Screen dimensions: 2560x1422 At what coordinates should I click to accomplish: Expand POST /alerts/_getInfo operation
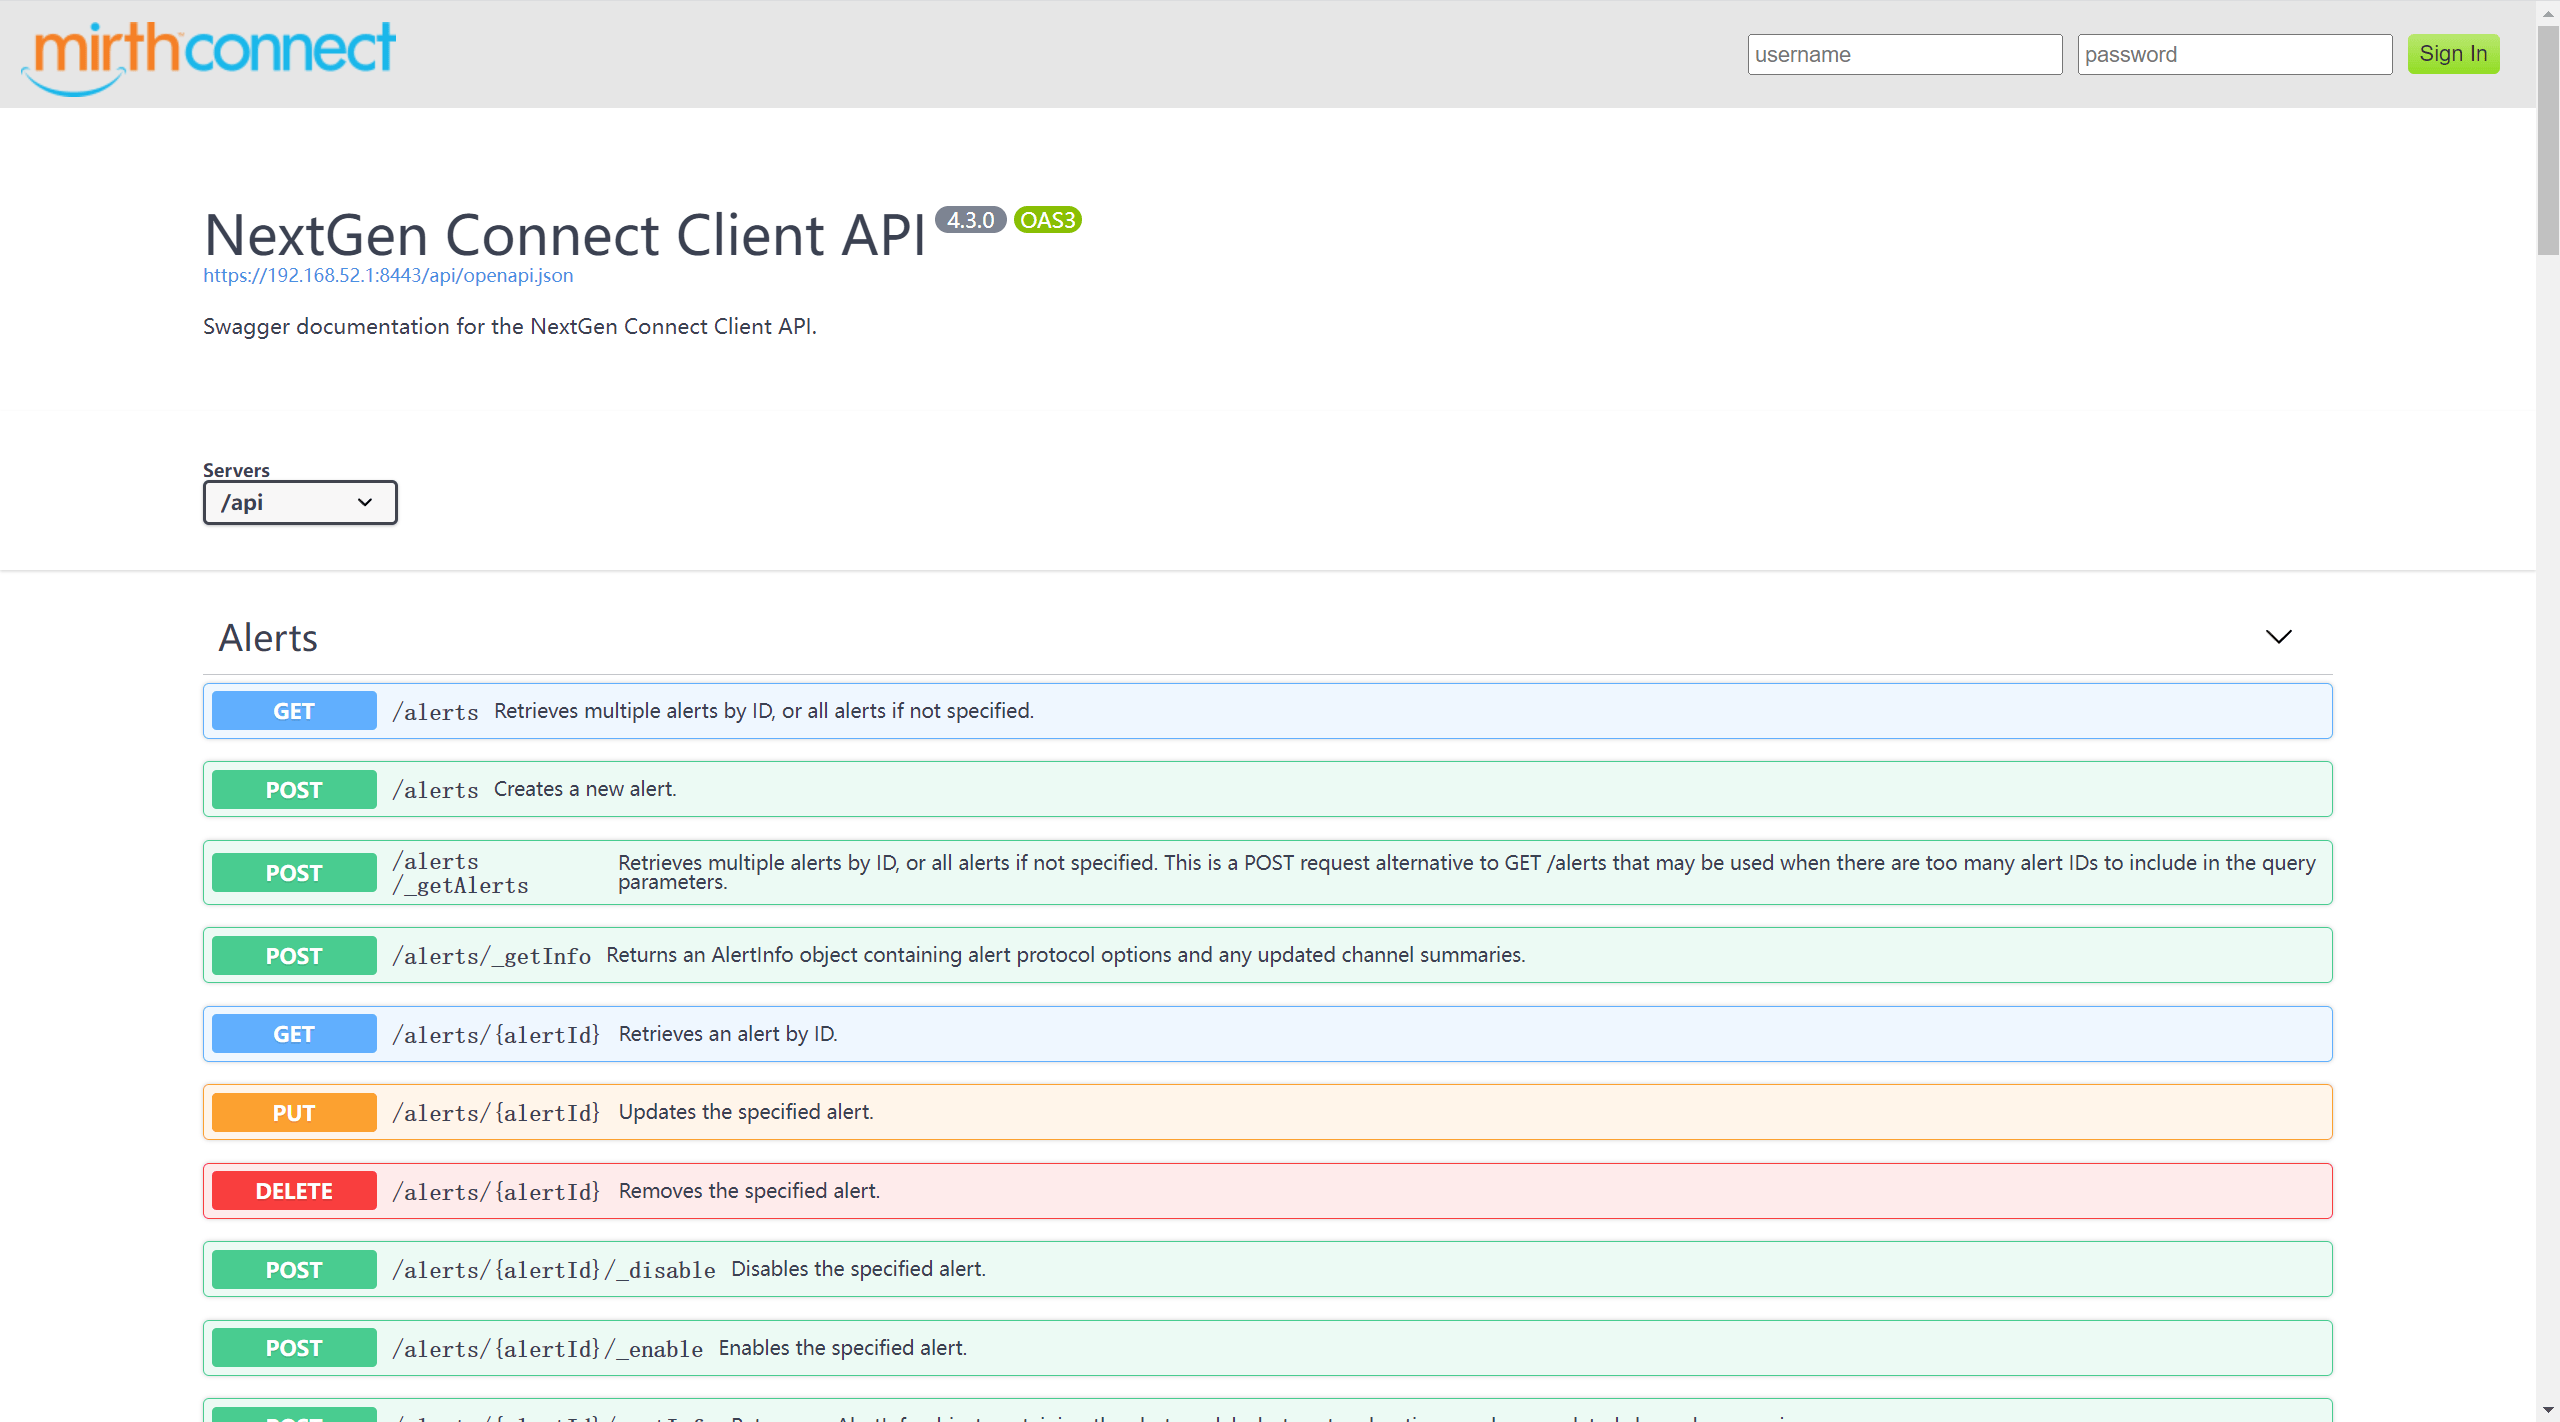click(x=1267, y=955)
